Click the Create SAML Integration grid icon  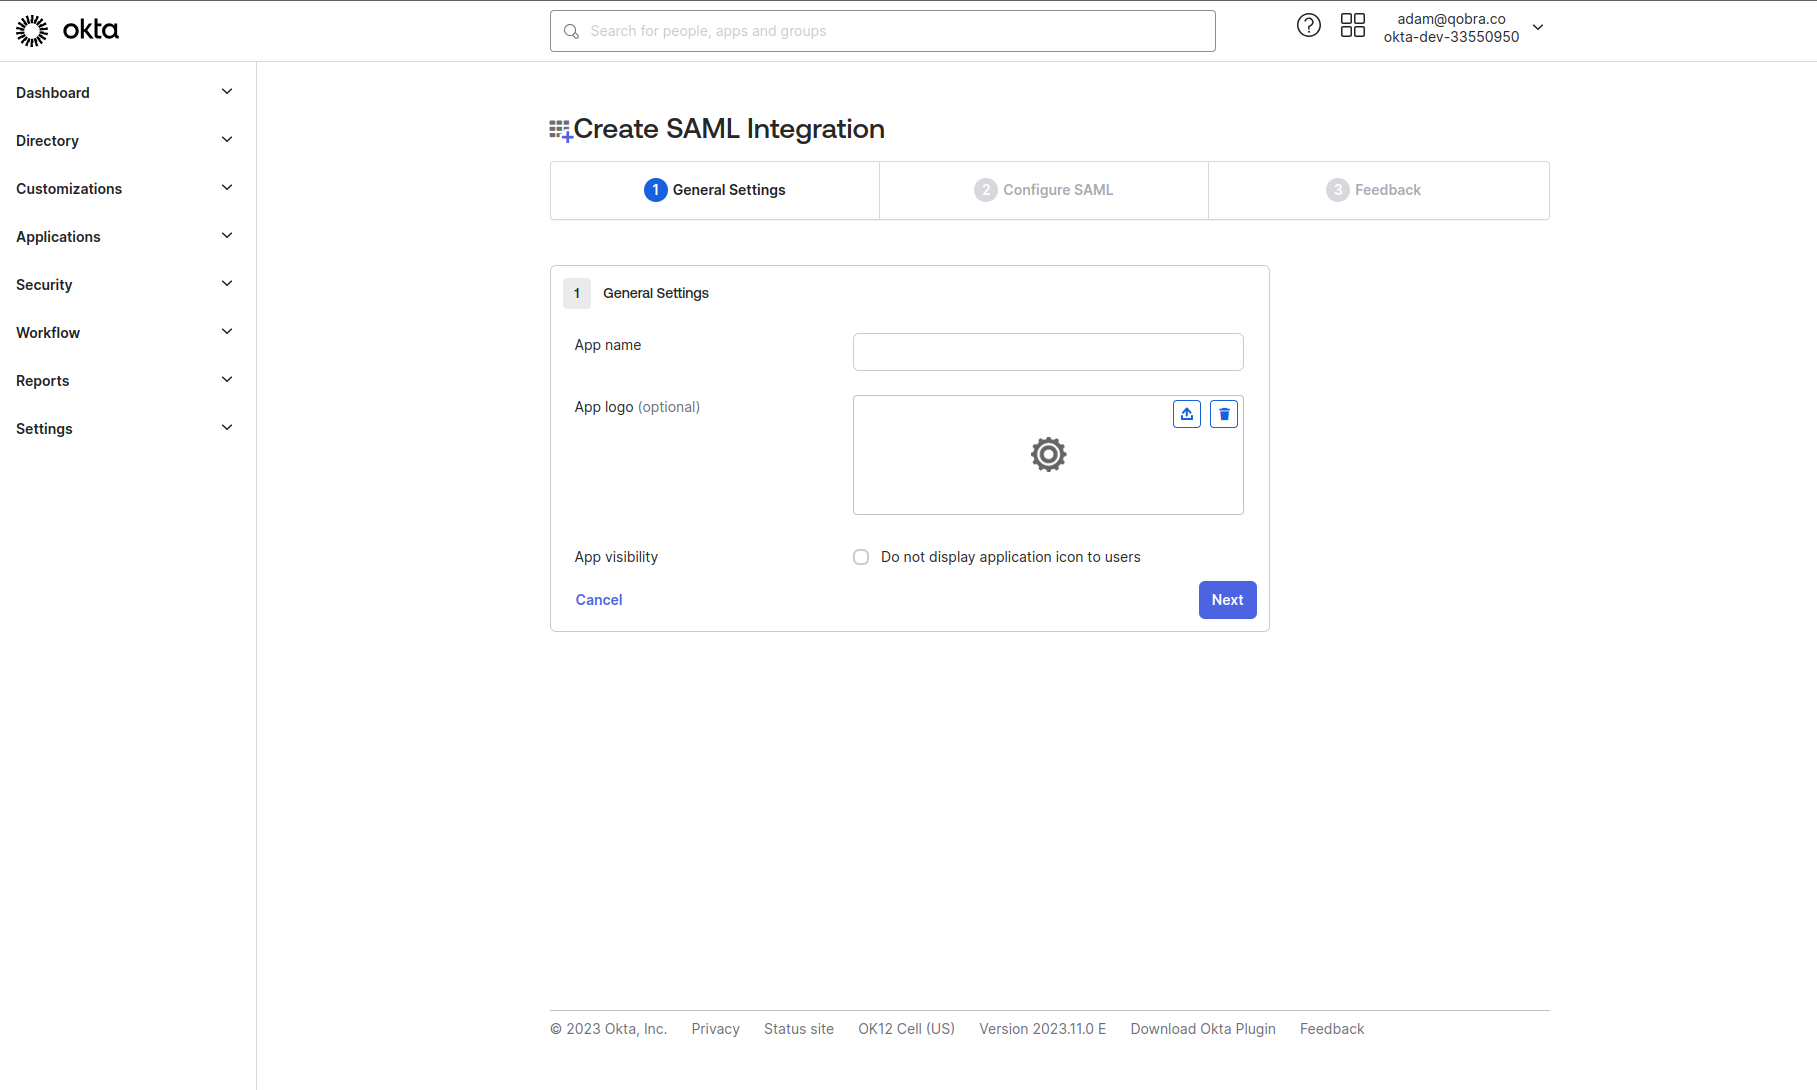560,130
